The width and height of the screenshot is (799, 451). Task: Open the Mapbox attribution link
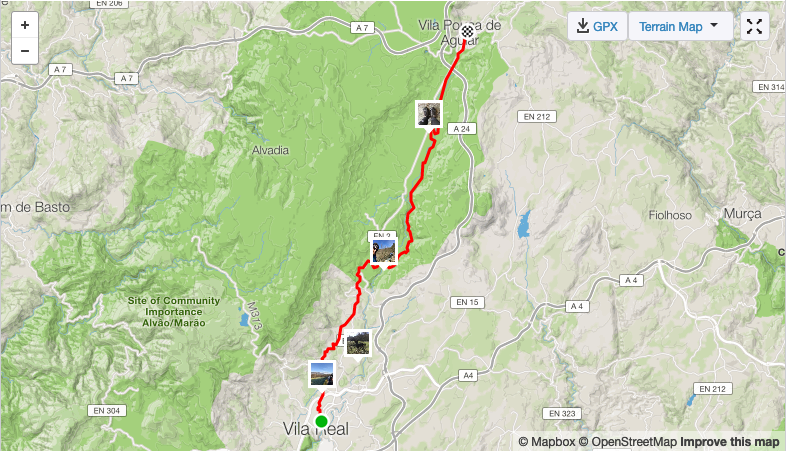547,442
